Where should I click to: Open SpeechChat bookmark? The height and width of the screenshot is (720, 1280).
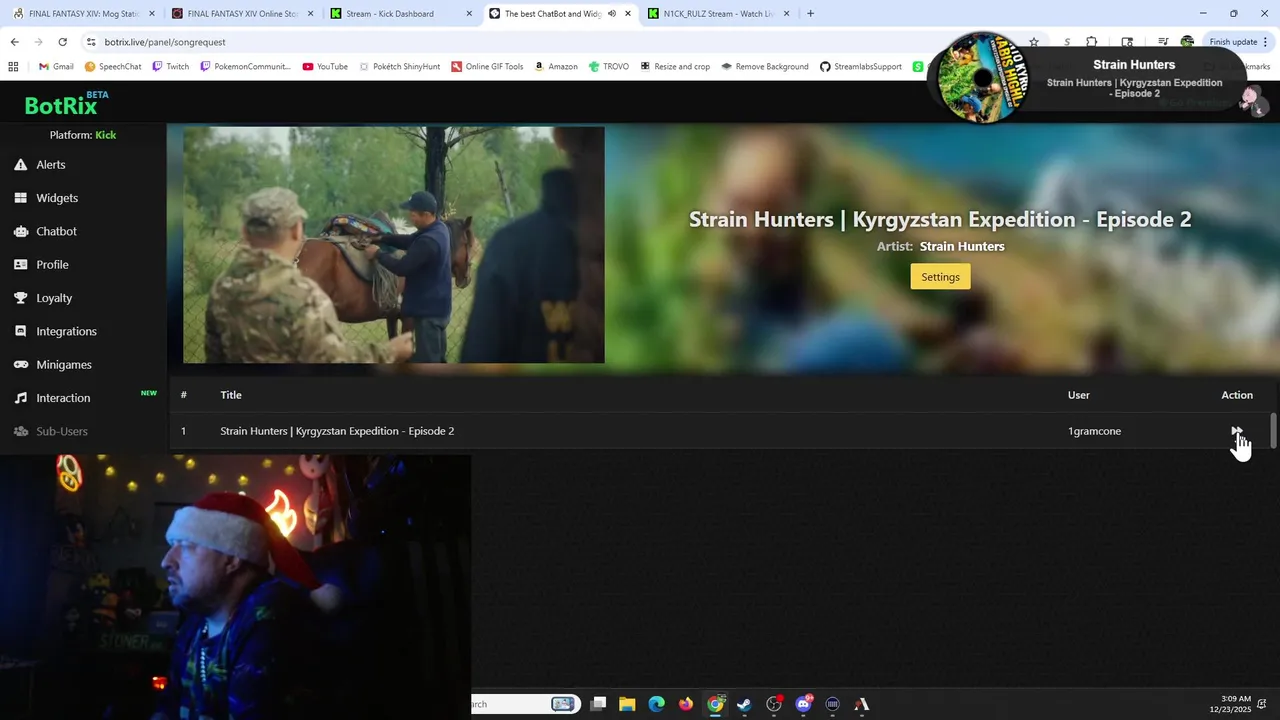pyautogui.click(x=113, y=67)
